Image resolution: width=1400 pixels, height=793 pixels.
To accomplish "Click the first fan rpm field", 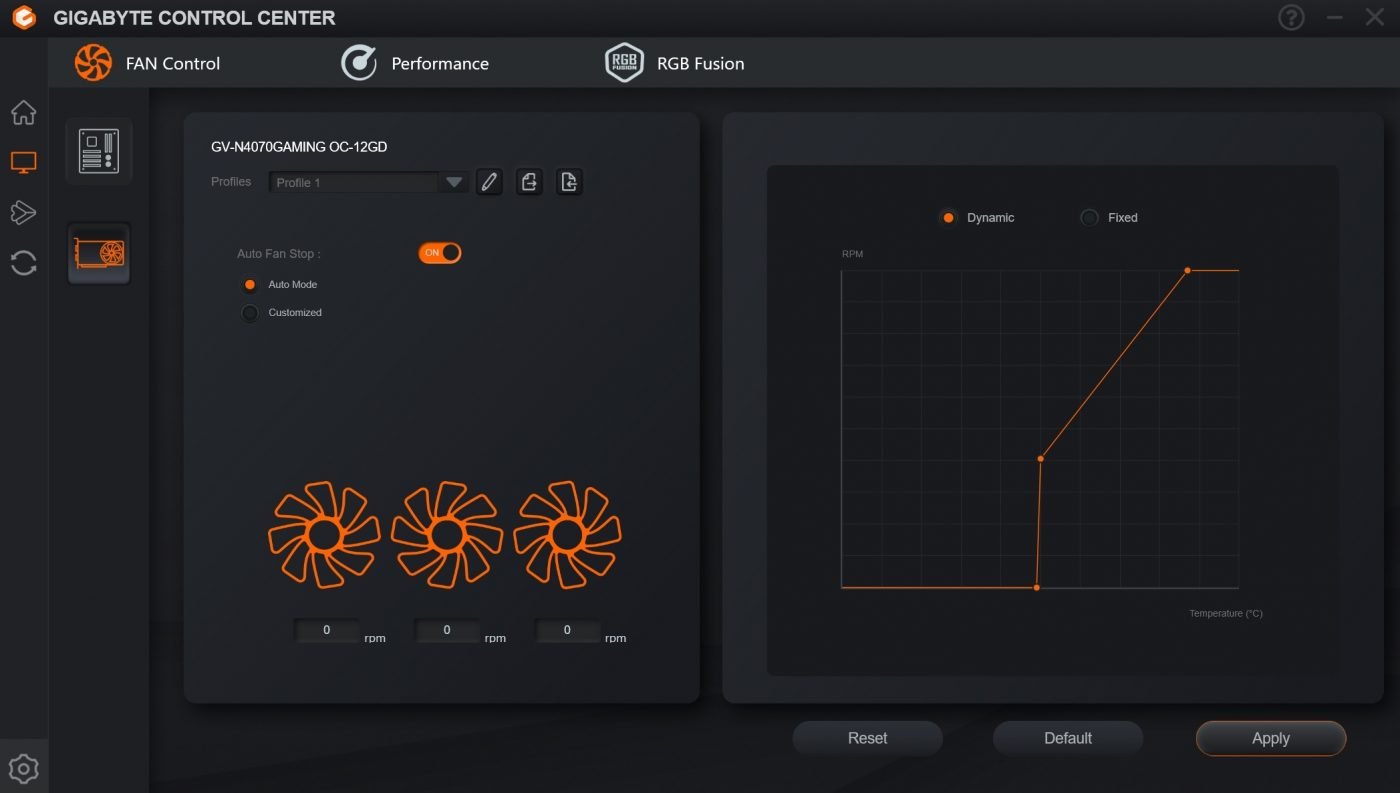I will point(326,630).
